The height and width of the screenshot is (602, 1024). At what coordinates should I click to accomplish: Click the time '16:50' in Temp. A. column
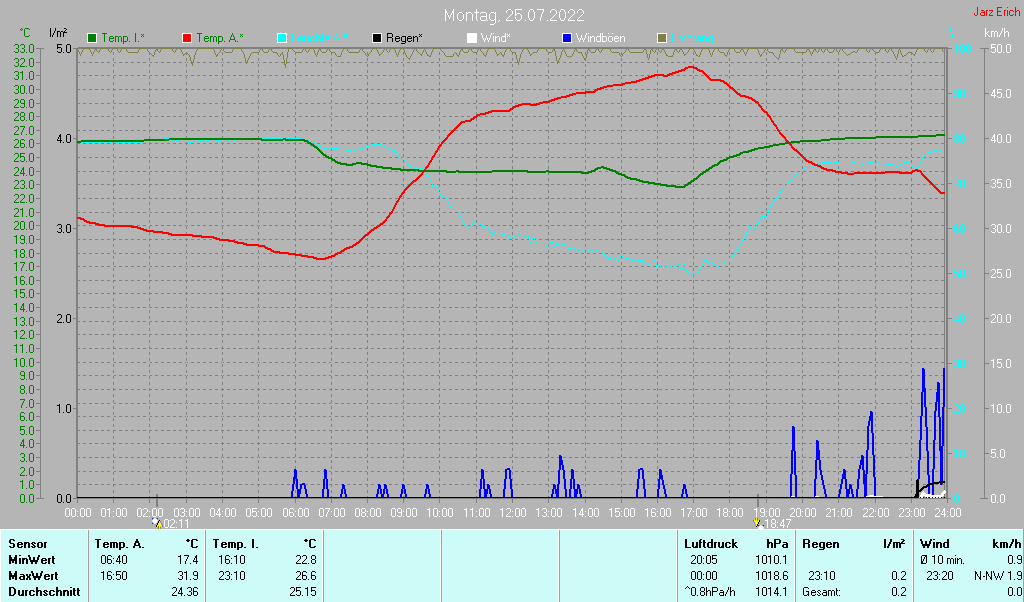coord(114,577)
